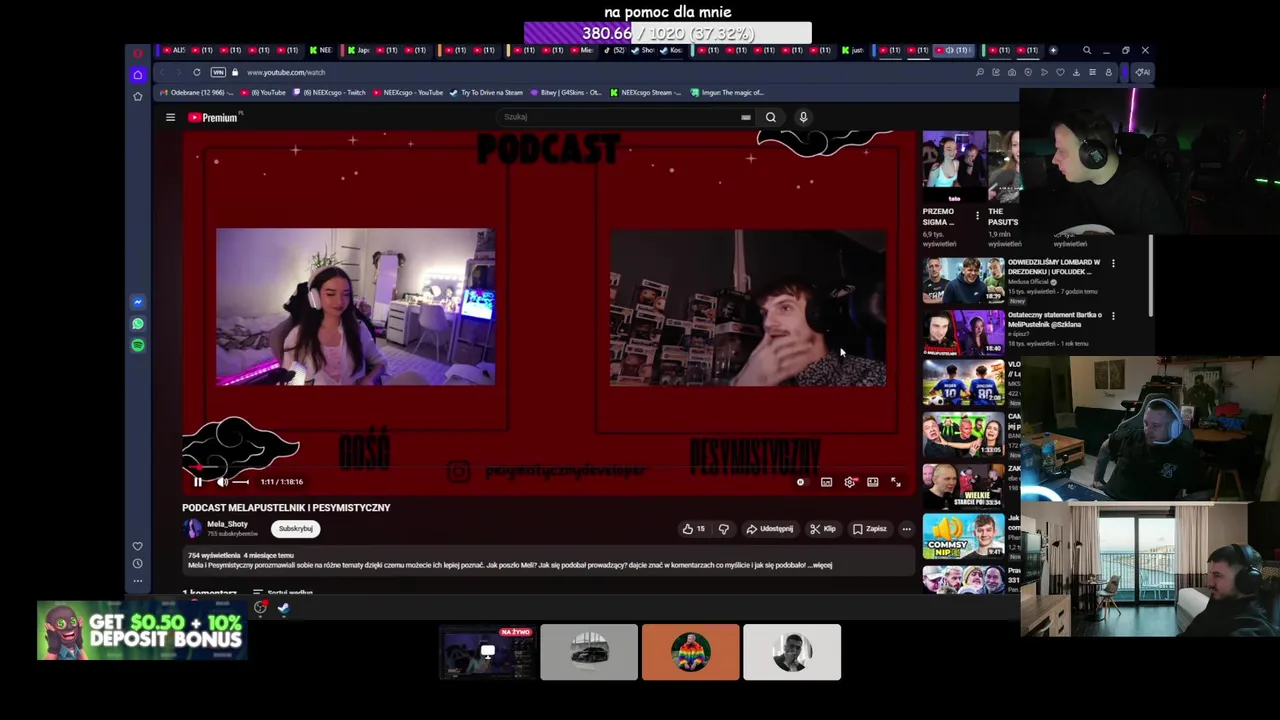Open NEEXcsgo Stream bookmark
The height and width of the screenshot is (720, 1280).
(x=646, y=92)
